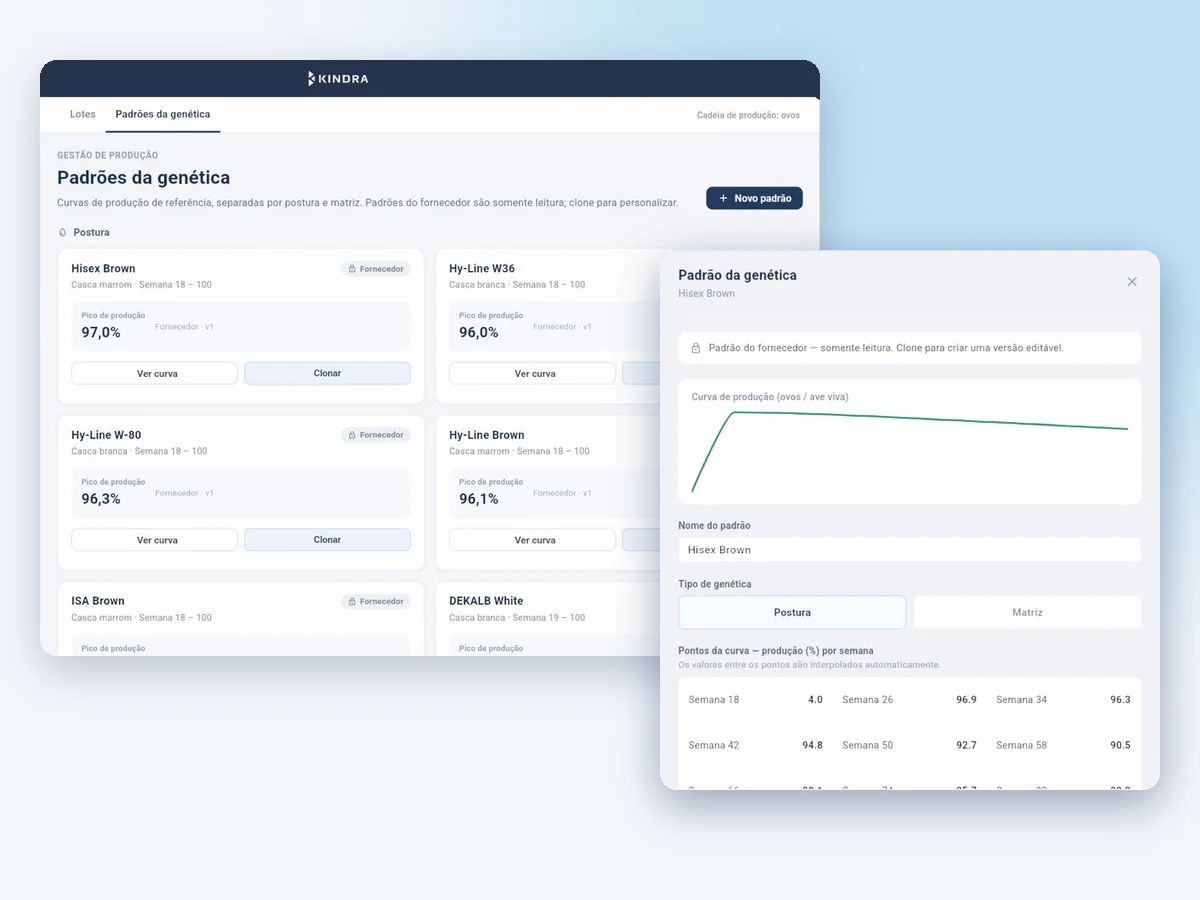This screenshot has height=900, width=1200.
Task: Close the Padrão da genética dialog
Action: pyautogui.click(x=1132, y=282)
